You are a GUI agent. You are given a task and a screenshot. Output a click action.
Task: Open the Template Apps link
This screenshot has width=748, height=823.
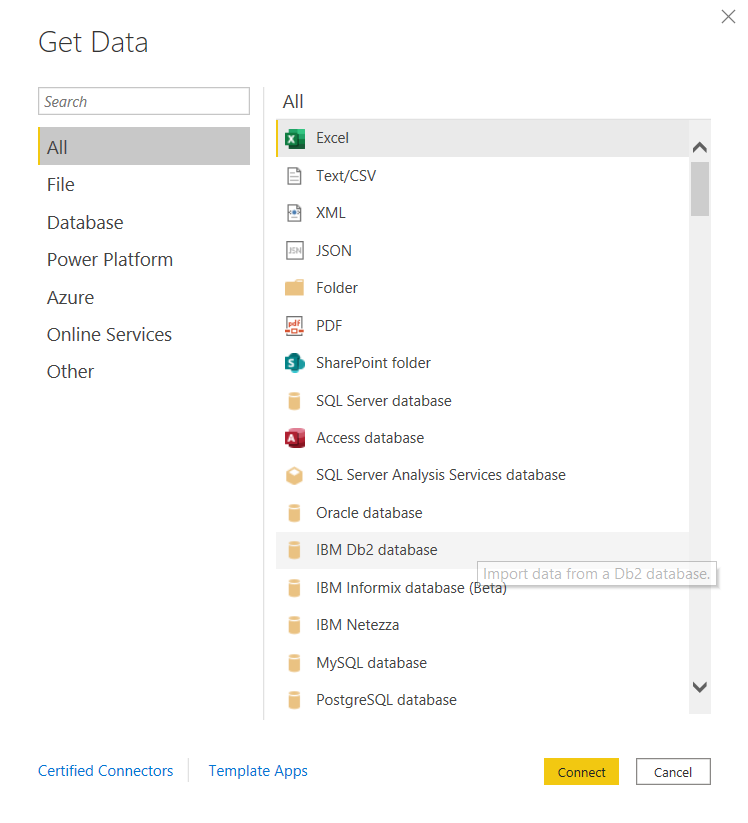coord(258,771)
